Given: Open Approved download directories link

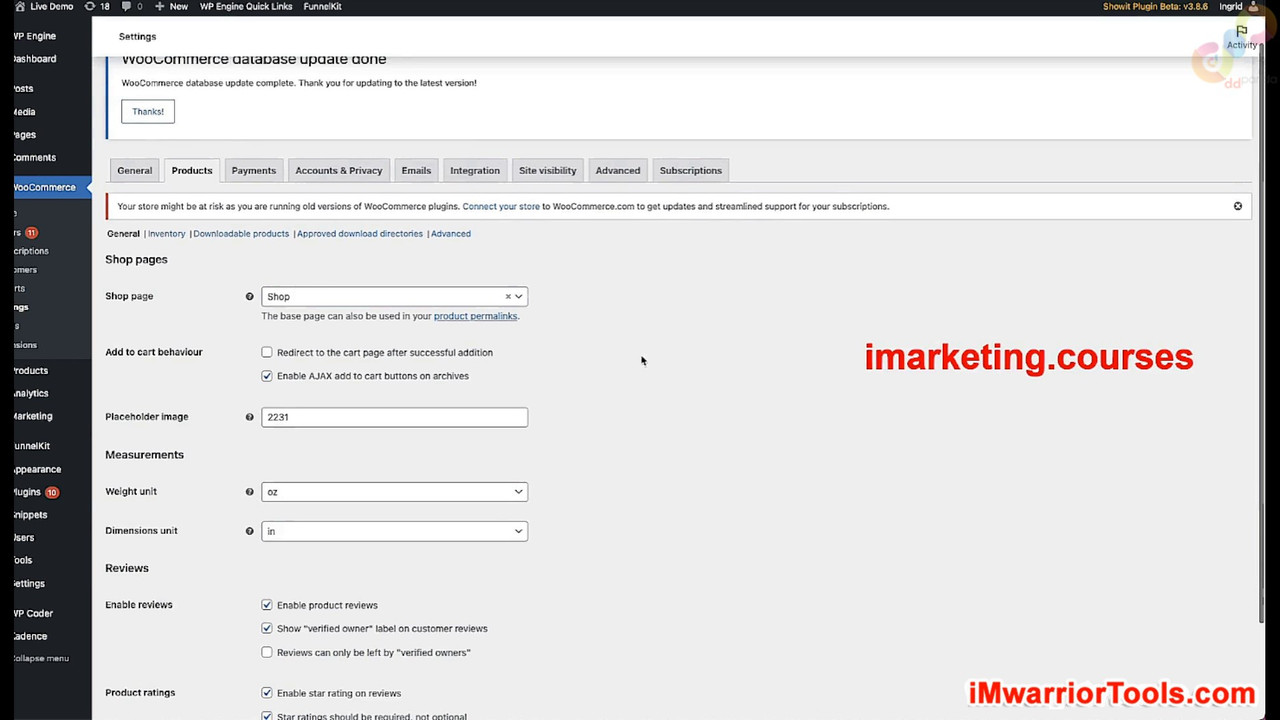Looking at the screenshot, I should pos(360,234).
